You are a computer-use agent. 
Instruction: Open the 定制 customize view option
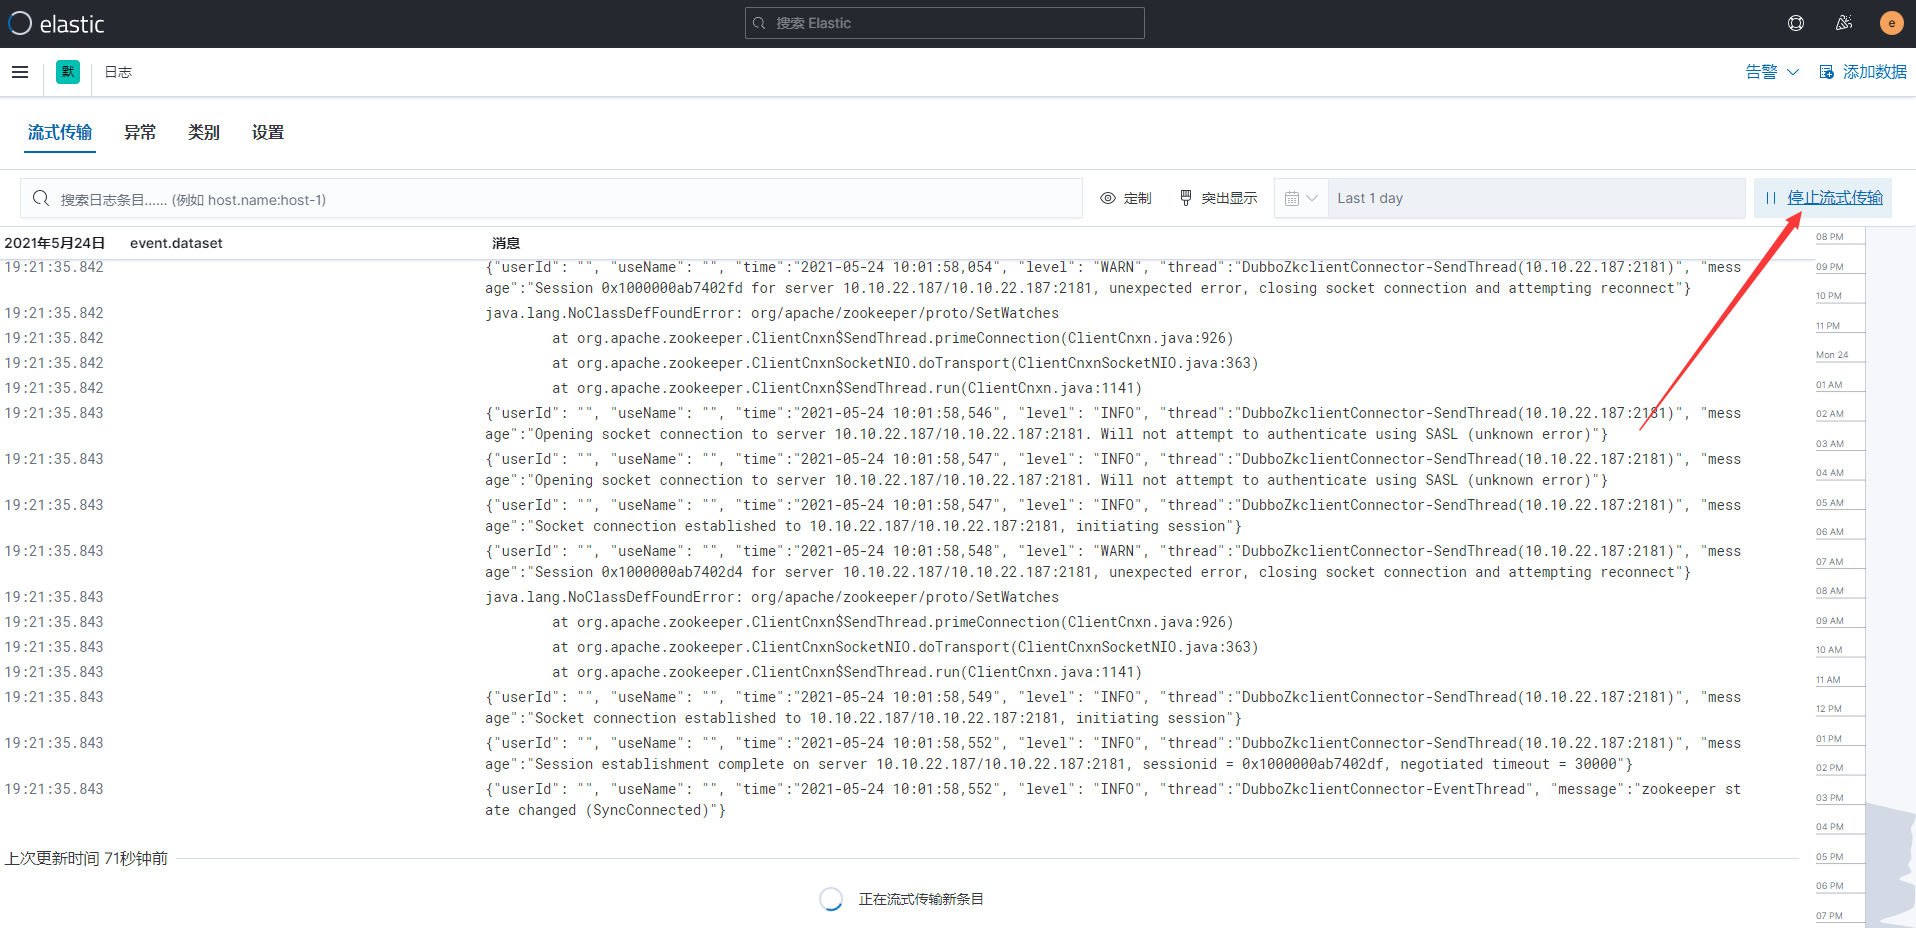[1126, 198]
